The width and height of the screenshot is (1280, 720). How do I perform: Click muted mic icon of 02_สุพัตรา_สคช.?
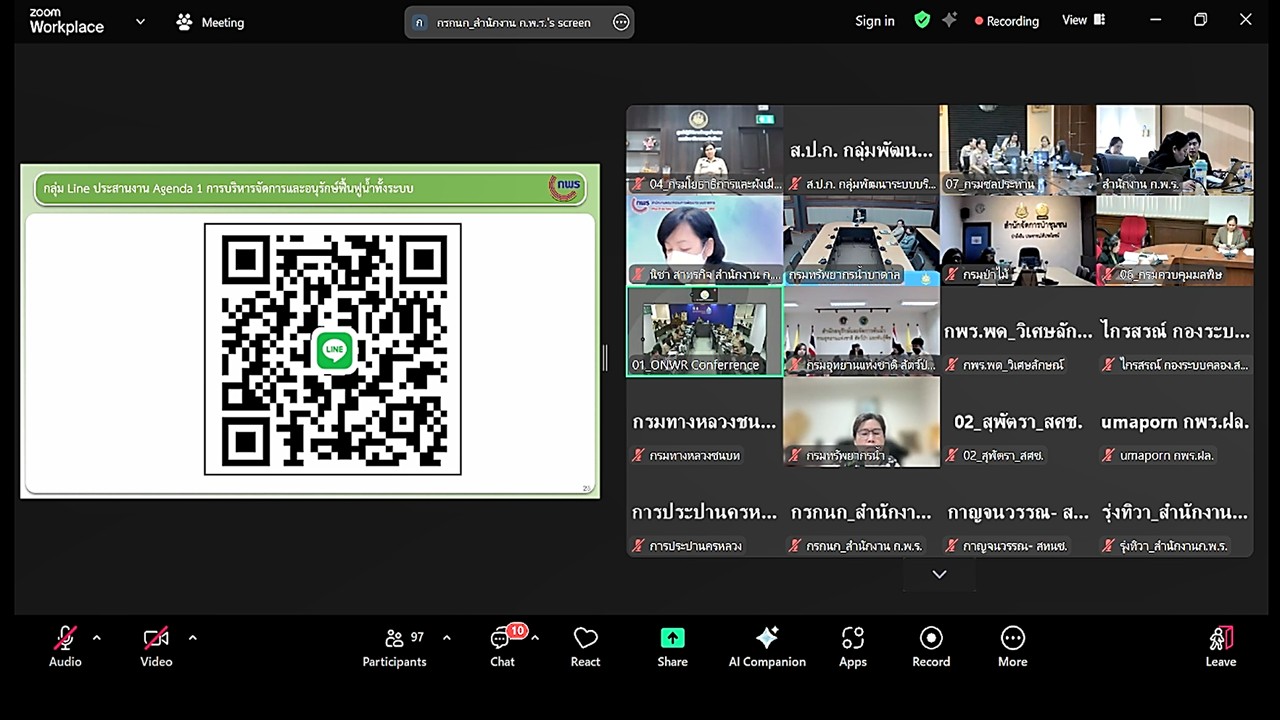(x=951, y=456)
